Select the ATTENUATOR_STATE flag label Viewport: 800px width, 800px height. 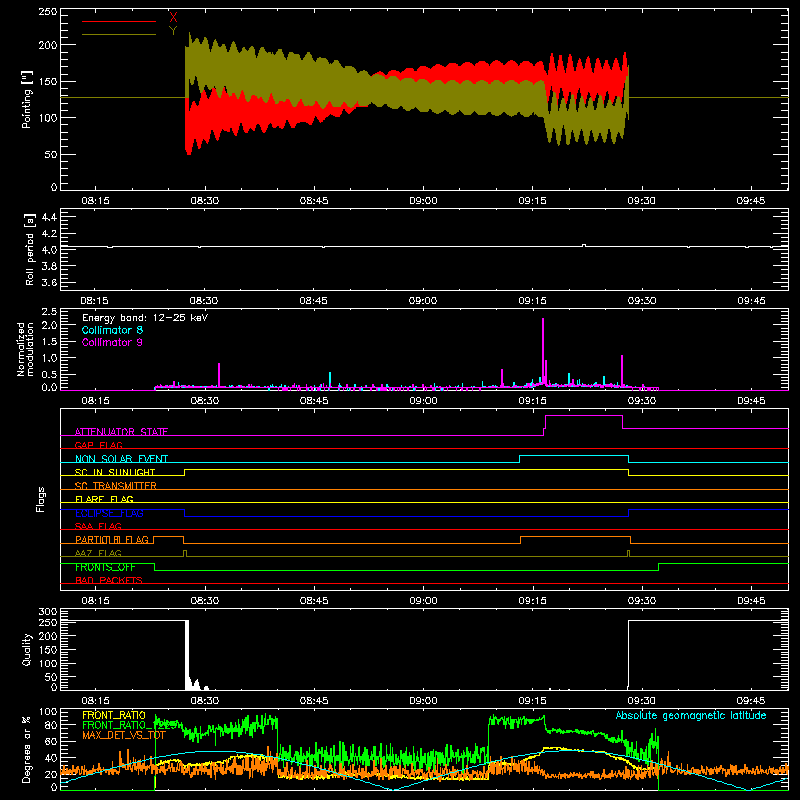pos(121,432)
